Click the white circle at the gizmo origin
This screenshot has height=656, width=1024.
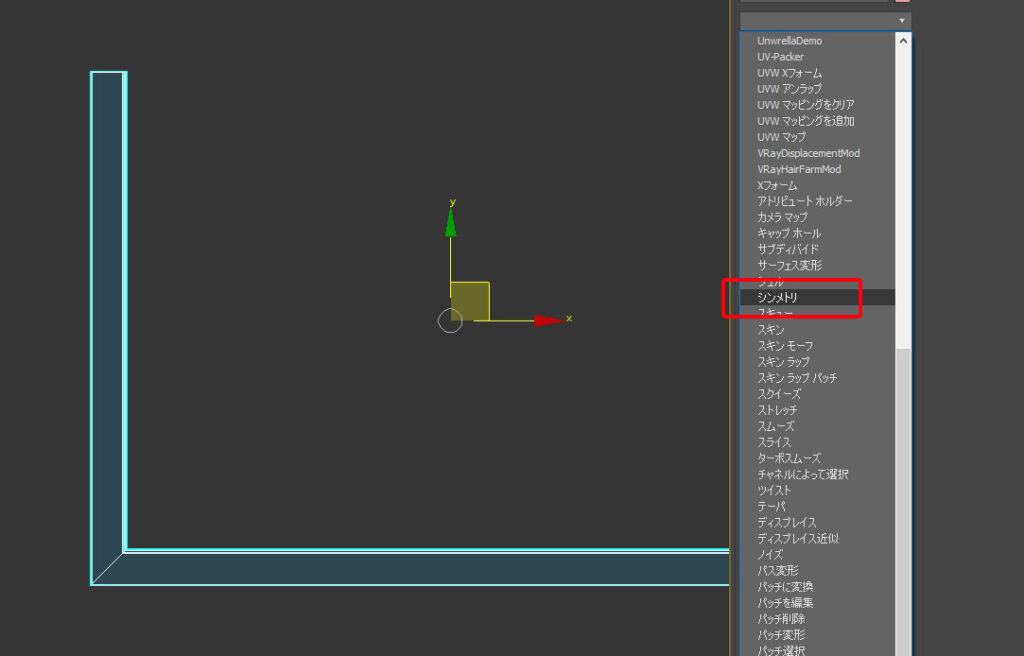pyautogui.click(x=451, y=321)
